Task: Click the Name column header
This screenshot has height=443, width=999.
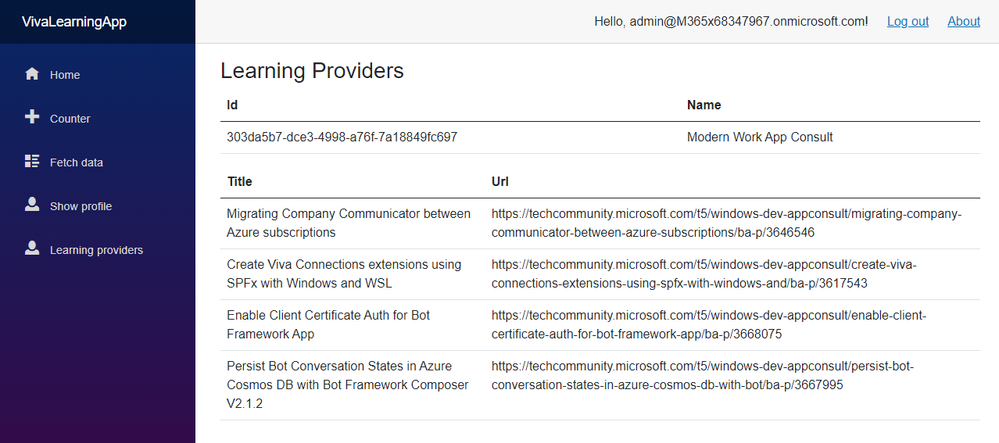Action: click(x=704, y=105)
